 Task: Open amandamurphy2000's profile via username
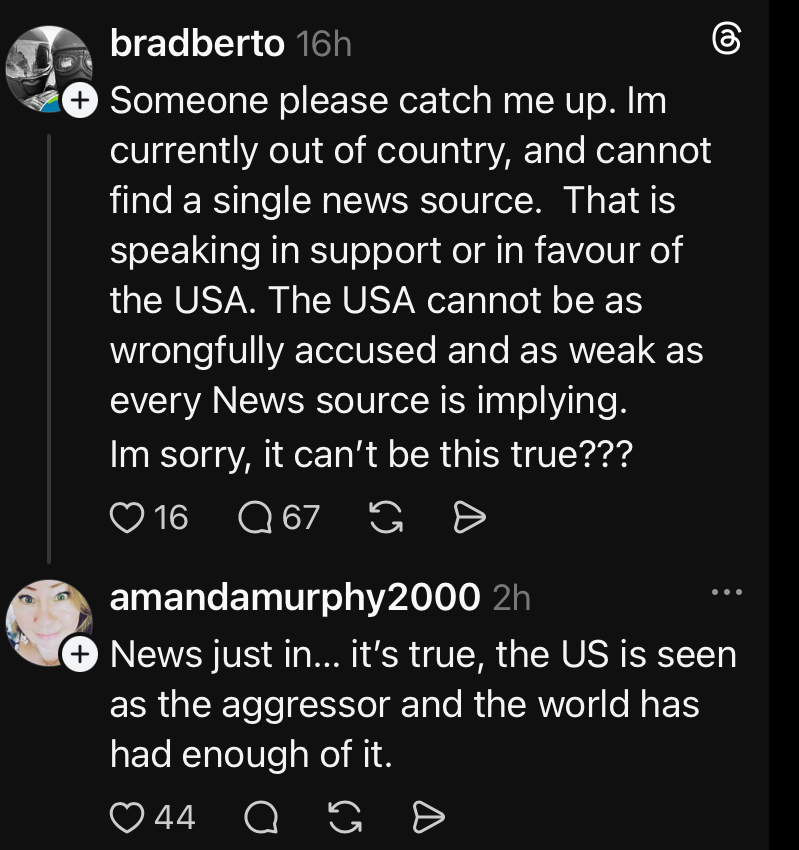(295, 598)
